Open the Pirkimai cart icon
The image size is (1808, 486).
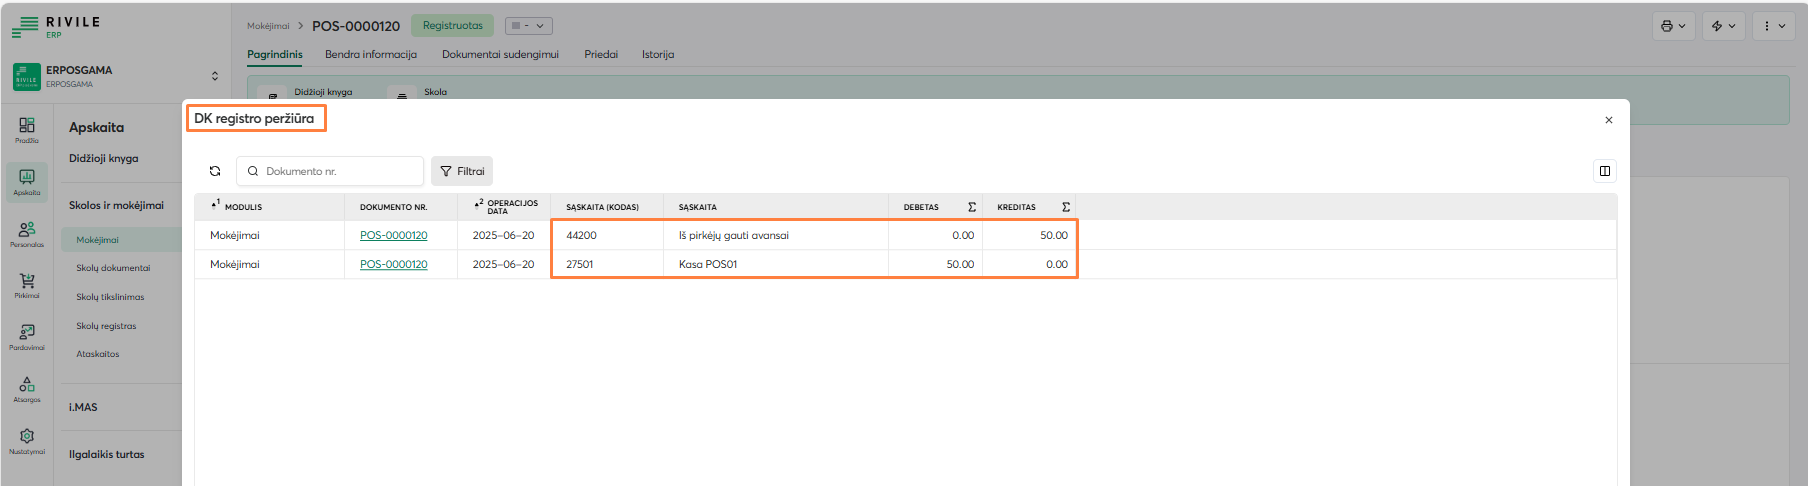tap(27, 285)
